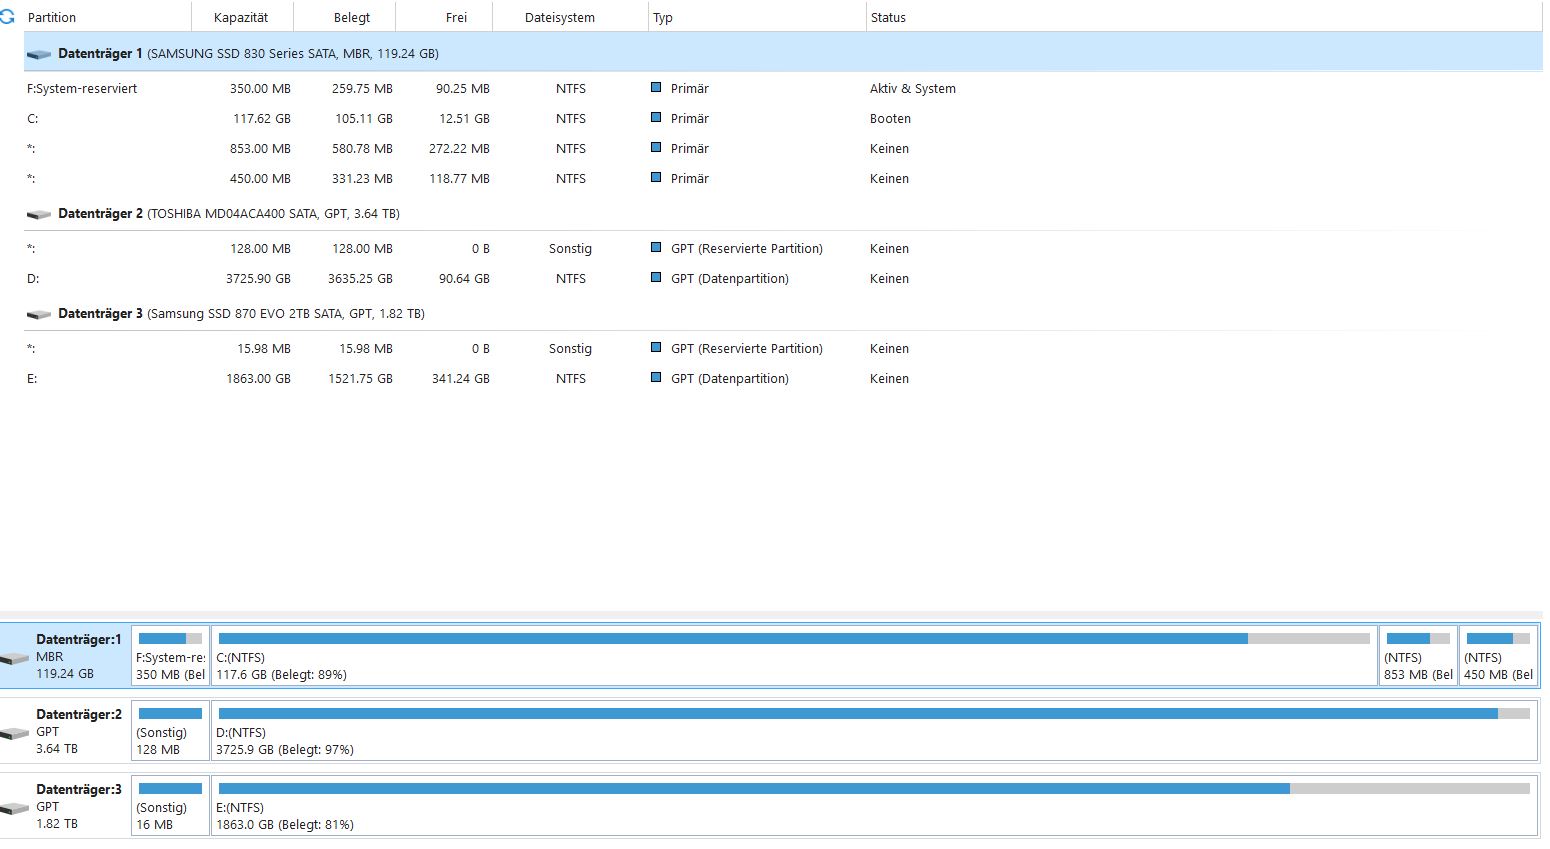This screenshot has height=849, width=1550.
Task: Select the 128.00 MB reserved partition row
Action: (783, 248)
